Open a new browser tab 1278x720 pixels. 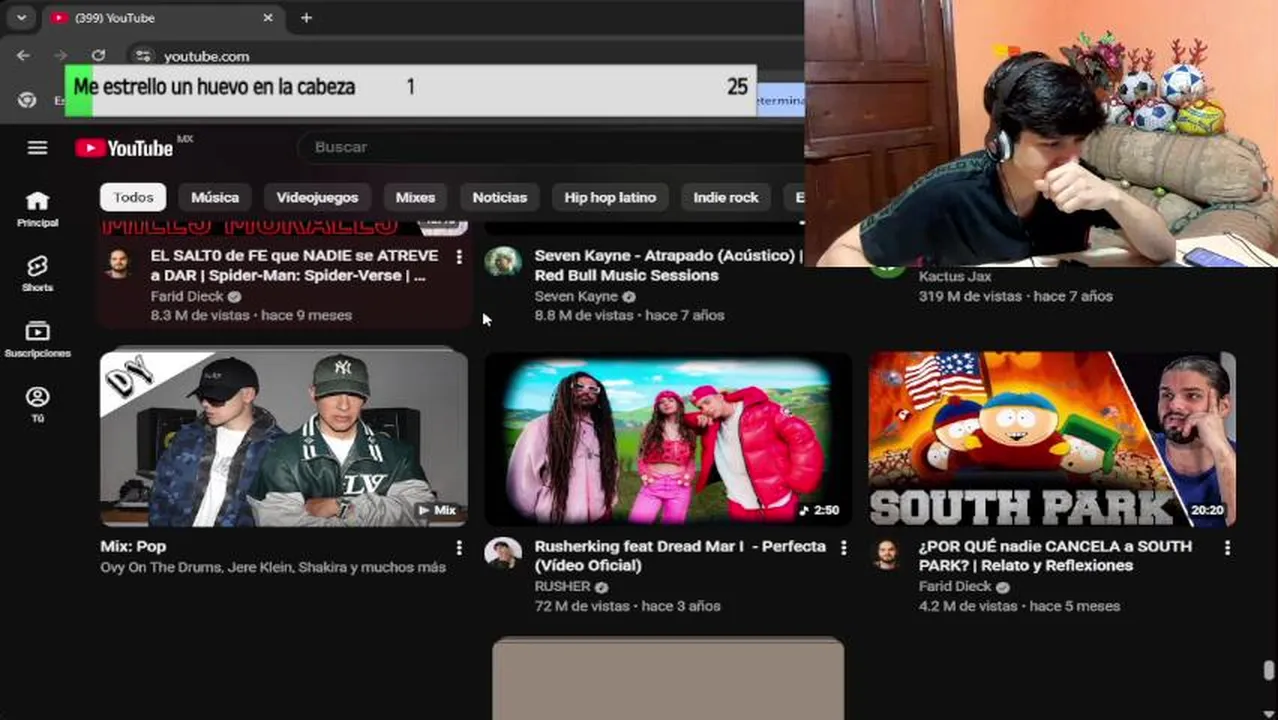pyautogui.click(x=306, y=17)
